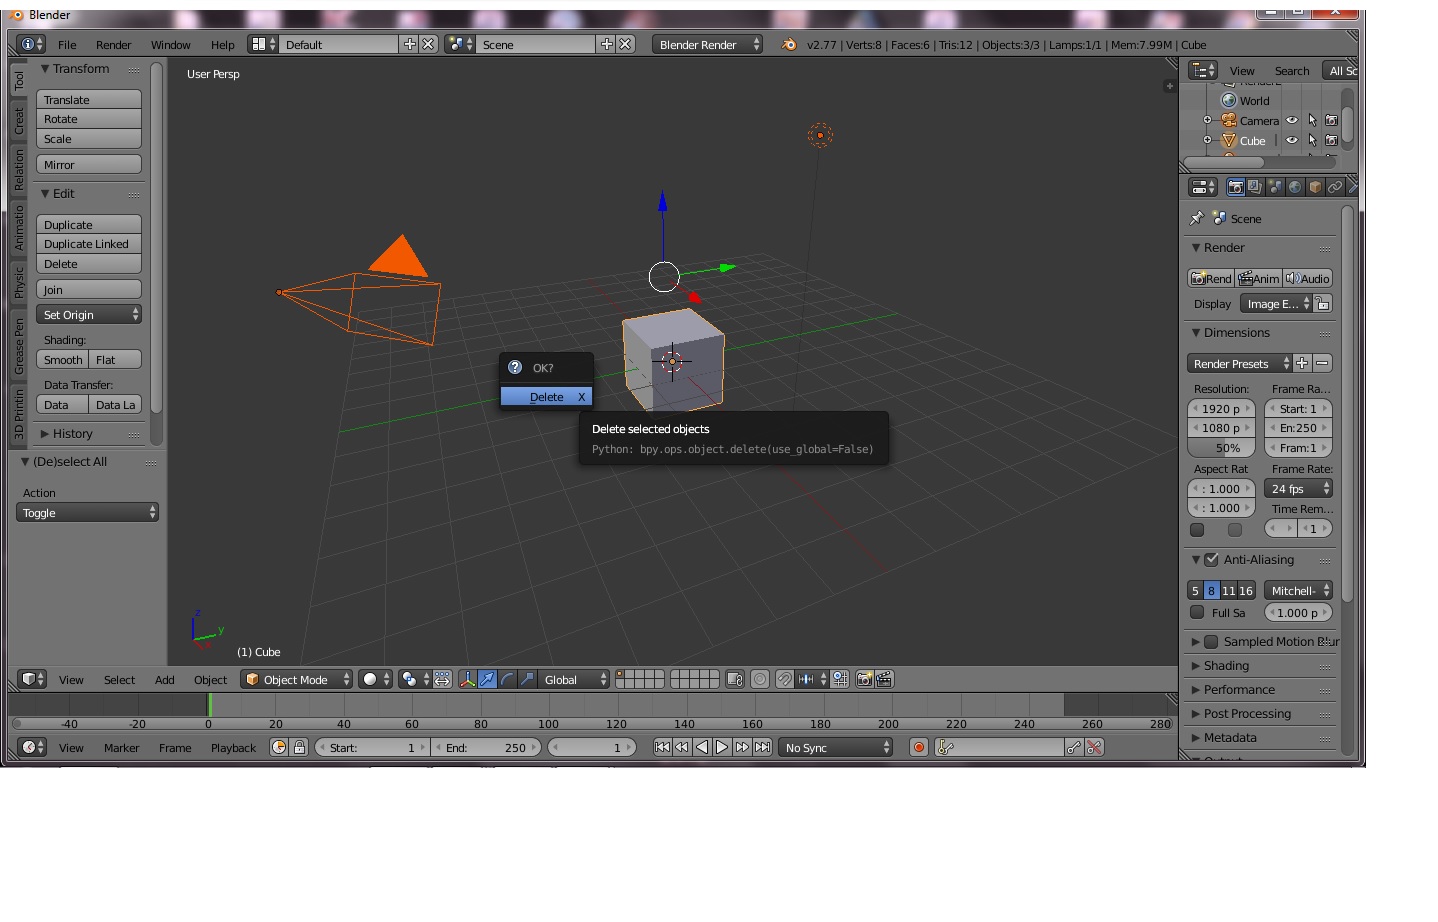Enable Full Sample checkbox
The height and width of the screenshot is (922, 1438).
pos(1197,613)
